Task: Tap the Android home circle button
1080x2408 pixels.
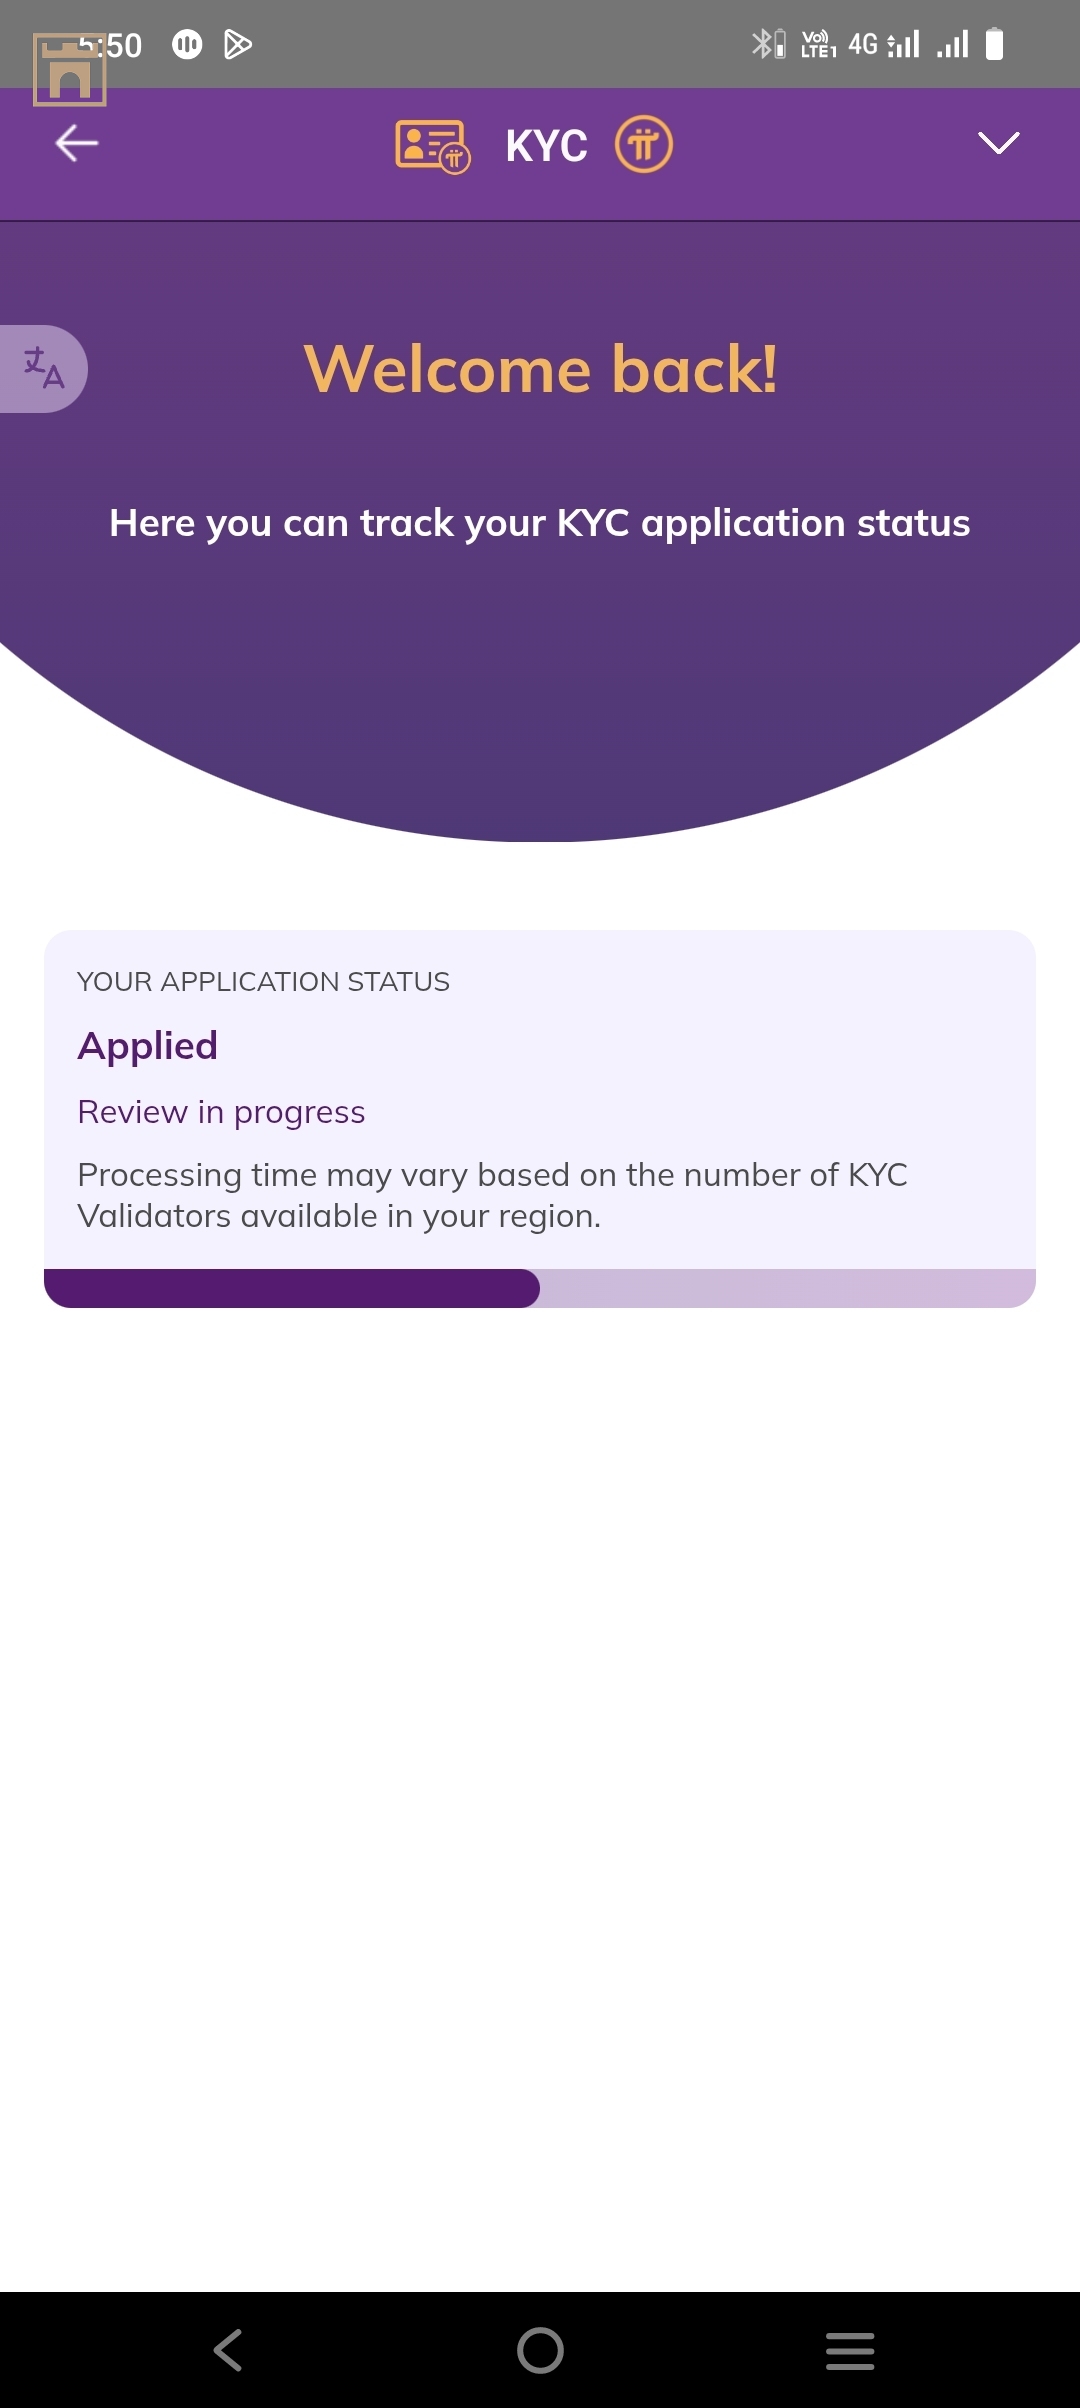Action: click(540, 2350)
